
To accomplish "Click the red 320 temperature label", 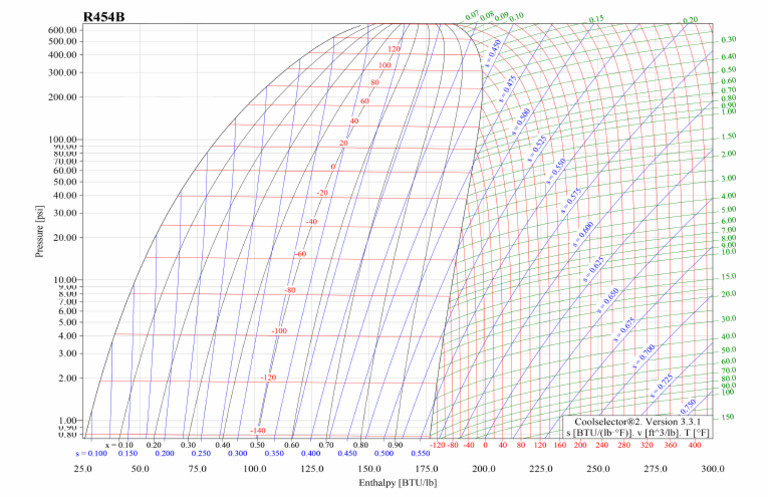I will 647,445.
